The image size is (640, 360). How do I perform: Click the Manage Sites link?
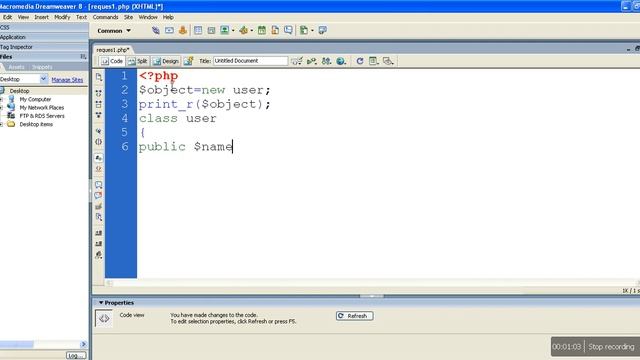pyautogui.click(x=67, y=80)
